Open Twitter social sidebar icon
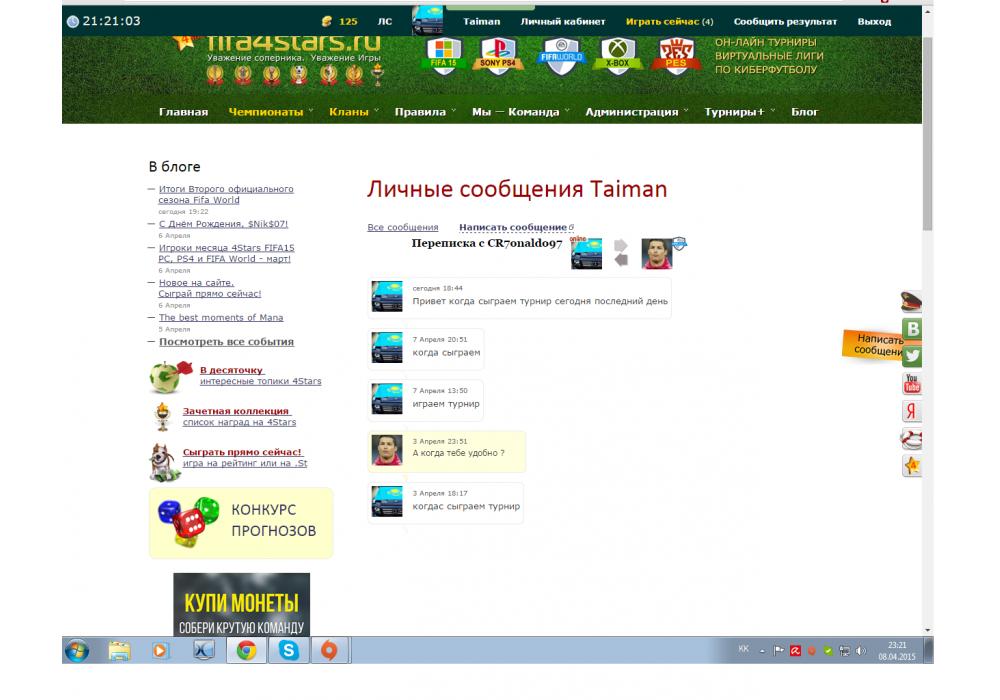Image resolution: width=1000 pixels, height=700 pixels. tap(913, 356)
